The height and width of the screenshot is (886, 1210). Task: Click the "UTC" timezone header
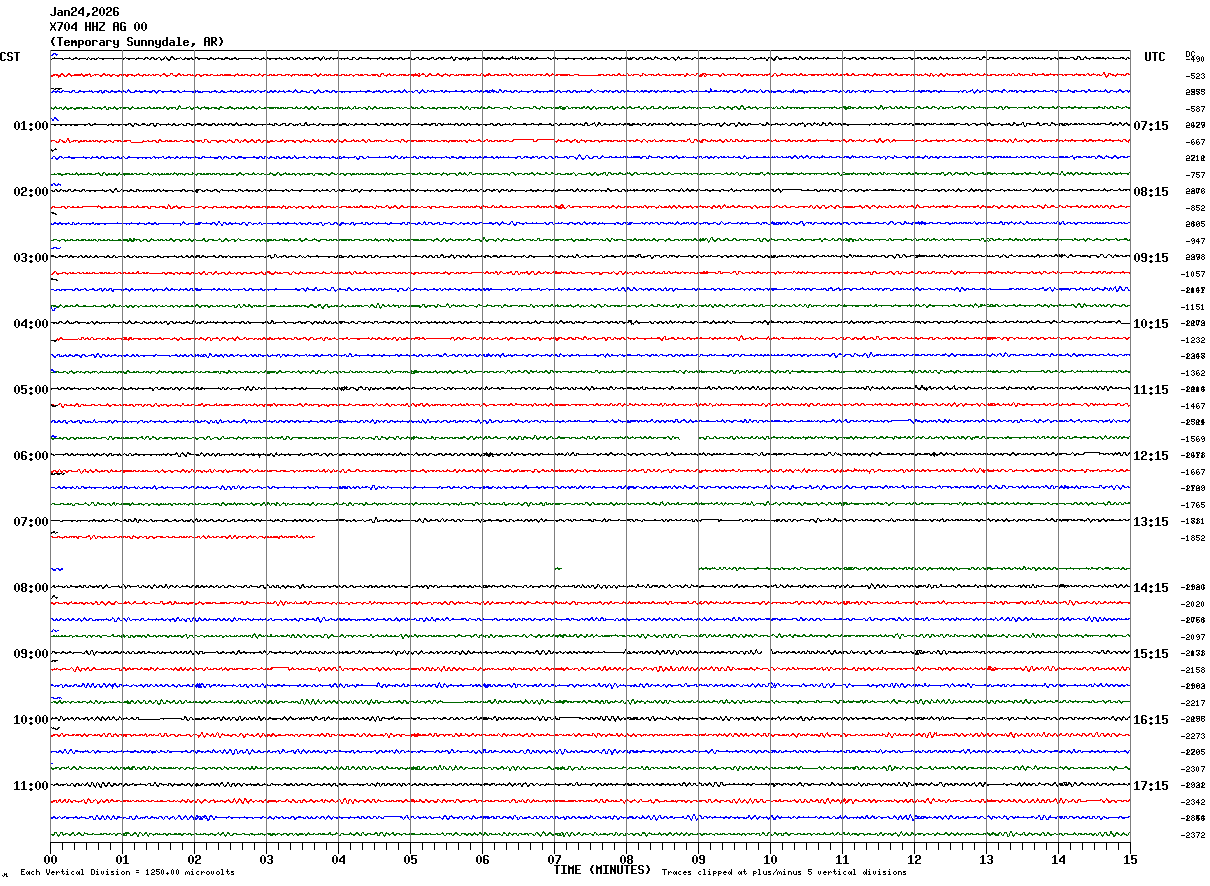(x=1155, y=57)
